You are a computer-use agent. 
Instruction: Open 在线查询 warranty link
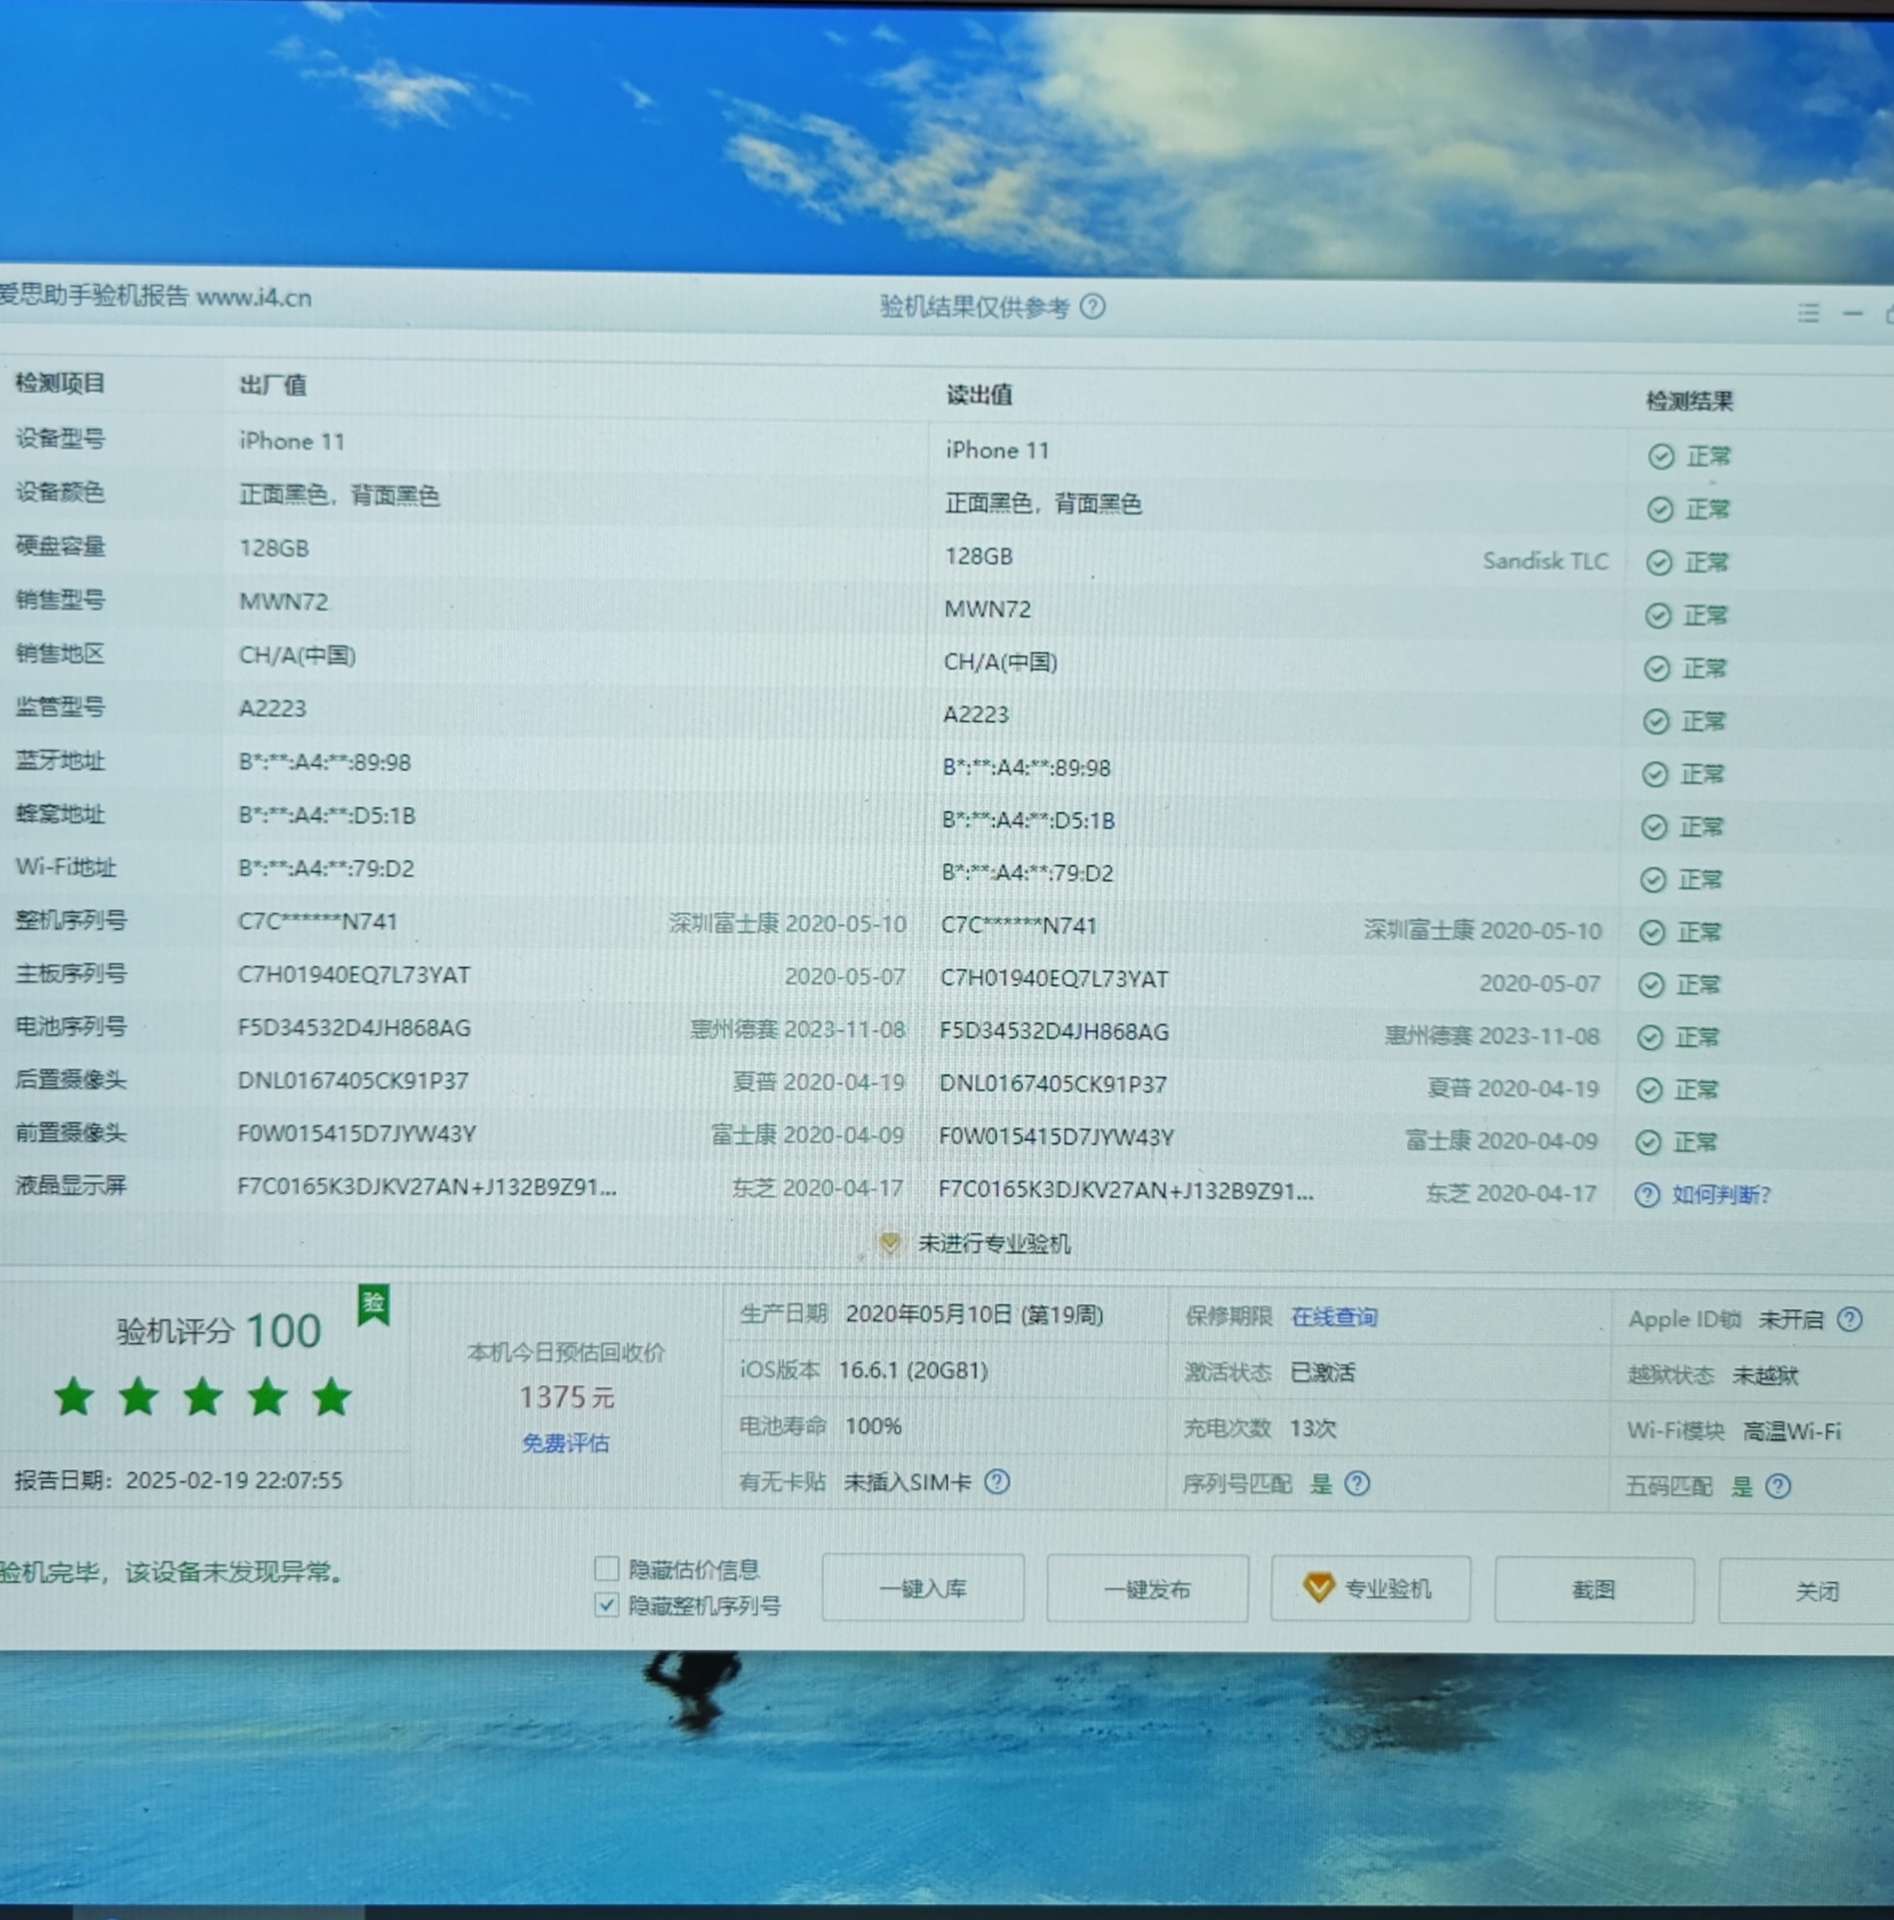[1334, 1317]
